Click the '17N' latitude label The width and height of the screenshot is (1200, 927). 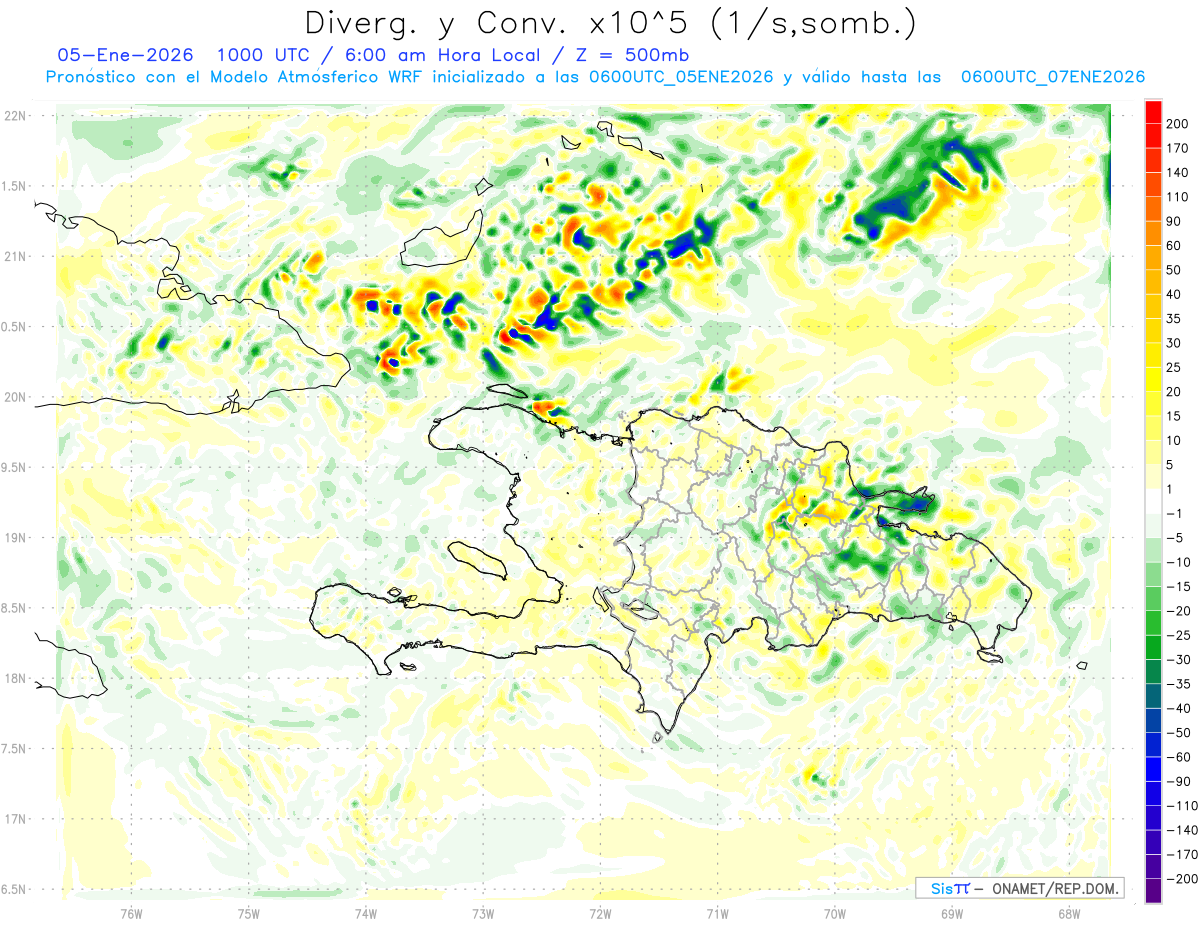point(15,819)
